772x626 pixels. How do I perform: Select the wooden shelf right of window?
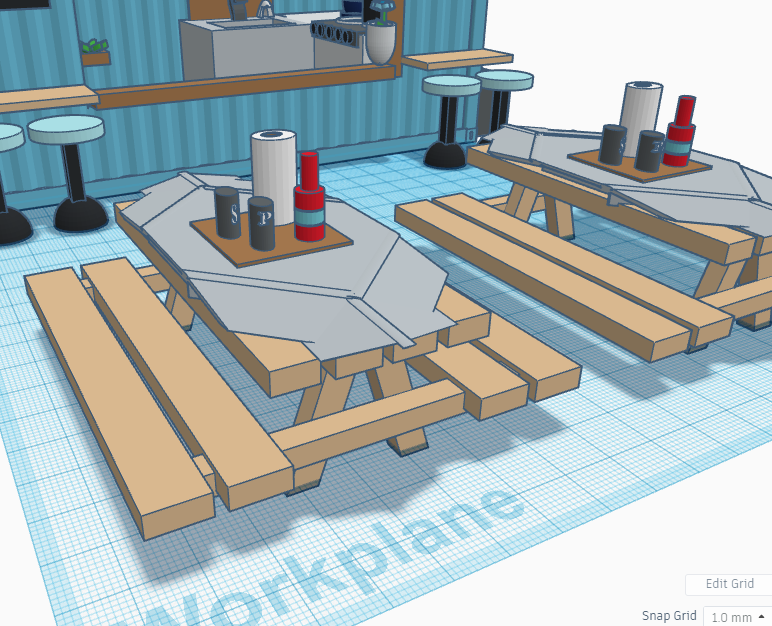pyautogui.click(x=457, y=59)
